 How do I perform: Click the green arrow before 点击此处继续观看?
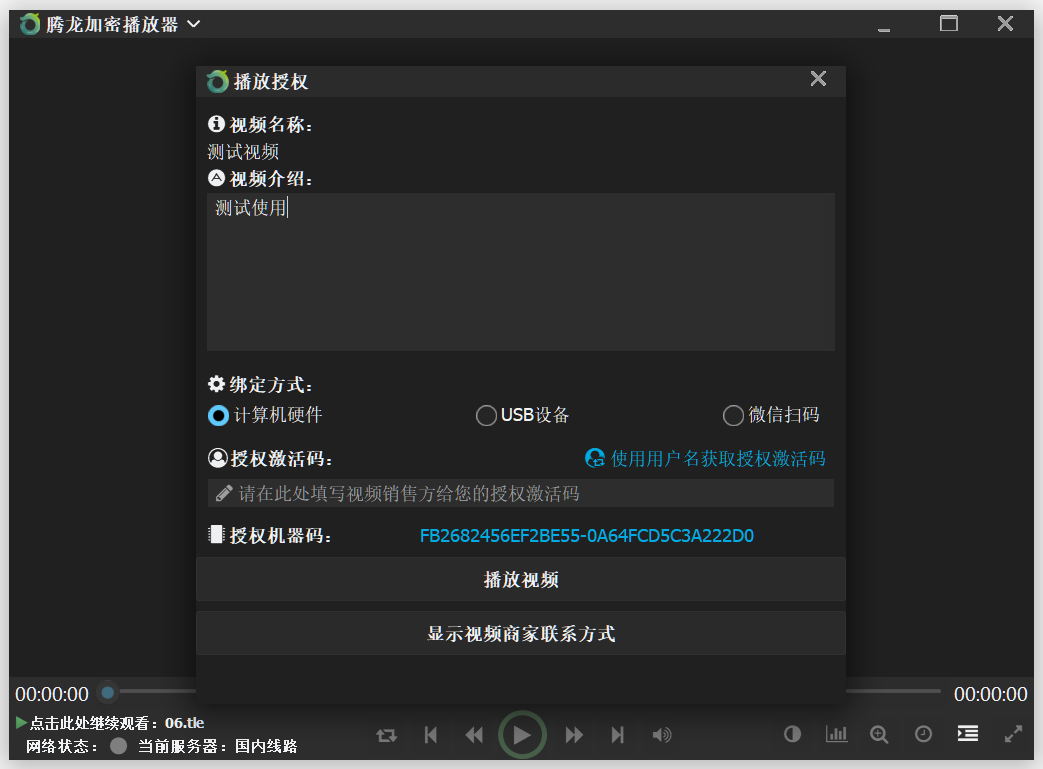click(x=21, y=722)
